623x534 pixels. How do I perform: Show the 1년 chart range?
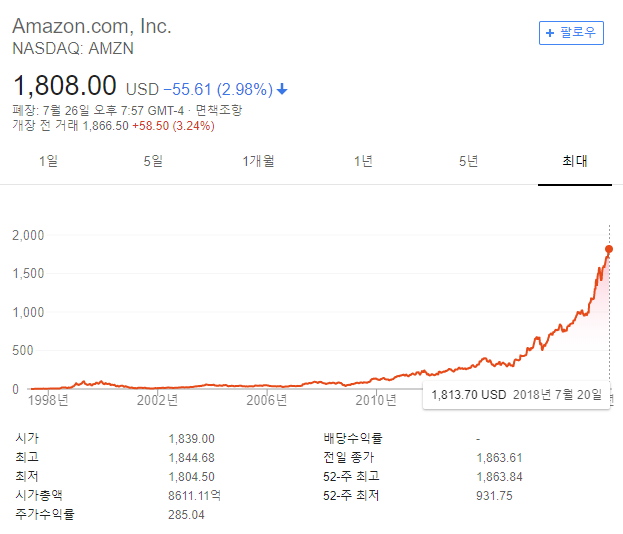[364, 161]
